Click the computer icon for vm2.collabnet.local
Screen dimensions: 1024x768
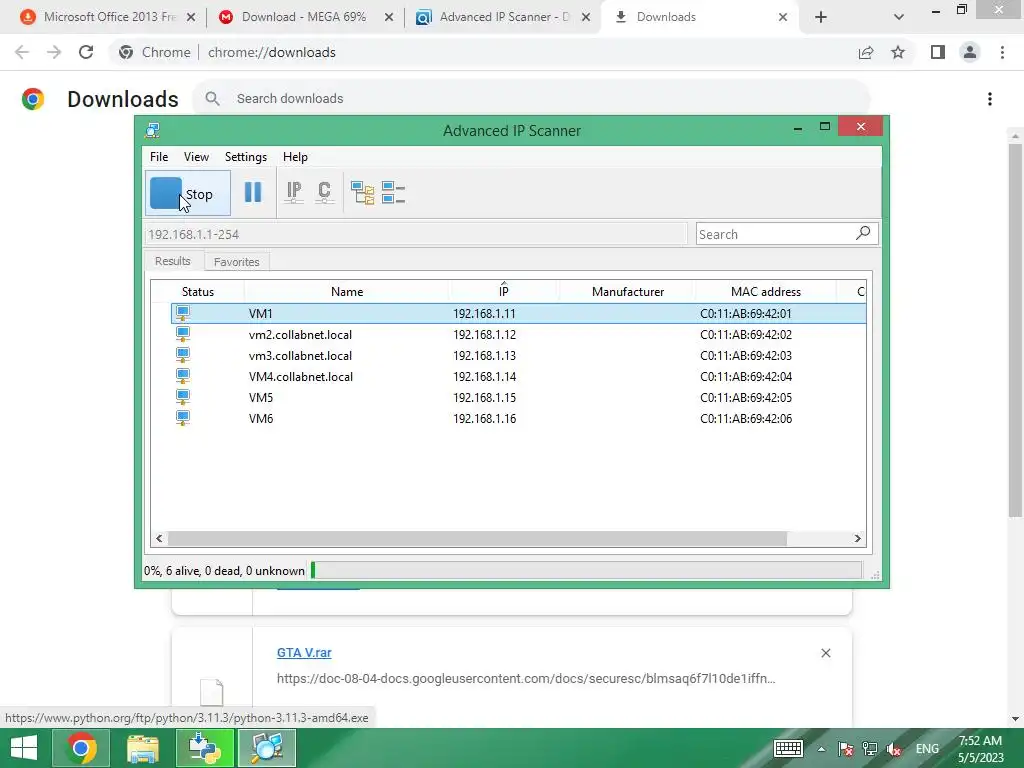[183, 334]
